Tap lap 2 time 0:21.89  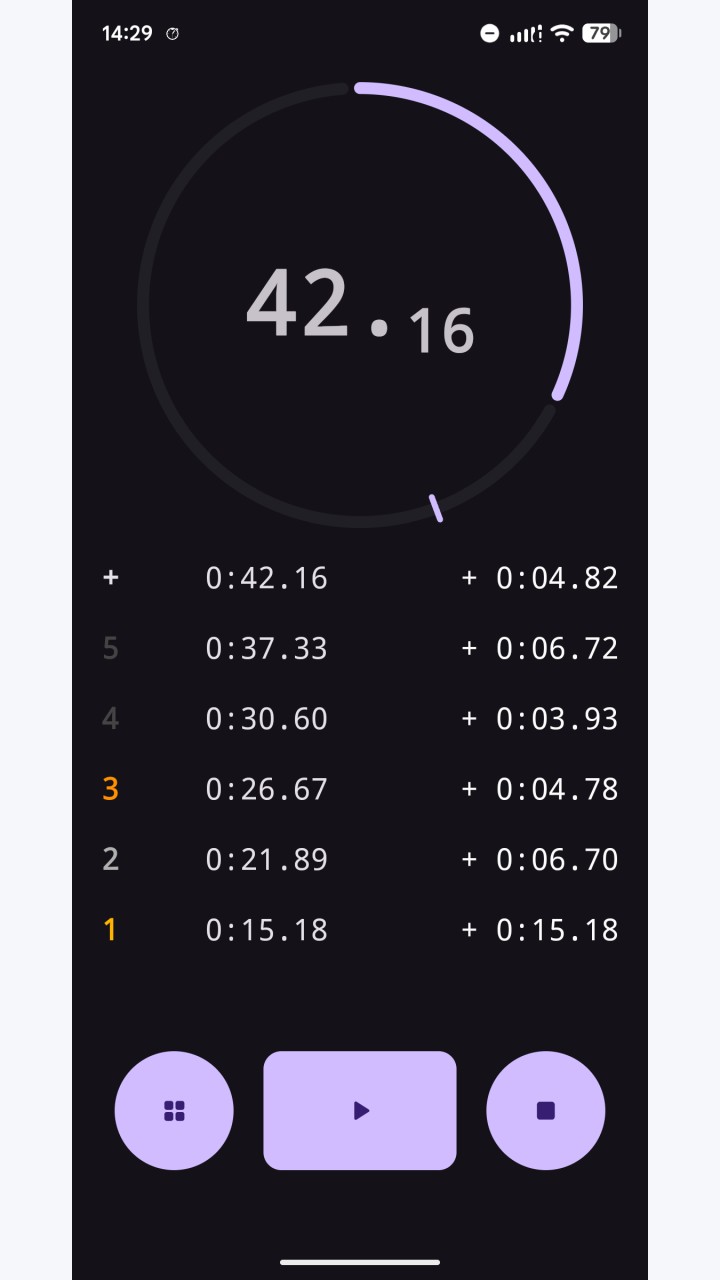(x=267, y=860)
